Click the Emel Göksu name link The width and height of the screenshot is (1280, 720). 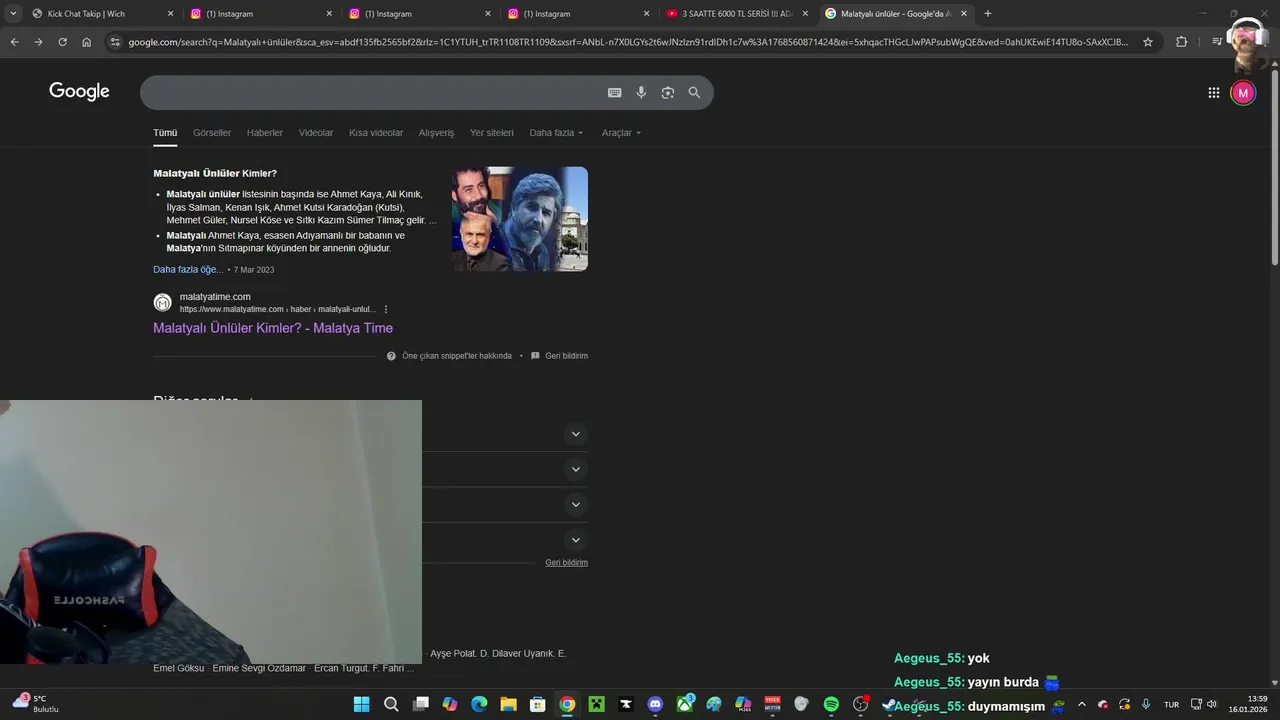point(178,668)
